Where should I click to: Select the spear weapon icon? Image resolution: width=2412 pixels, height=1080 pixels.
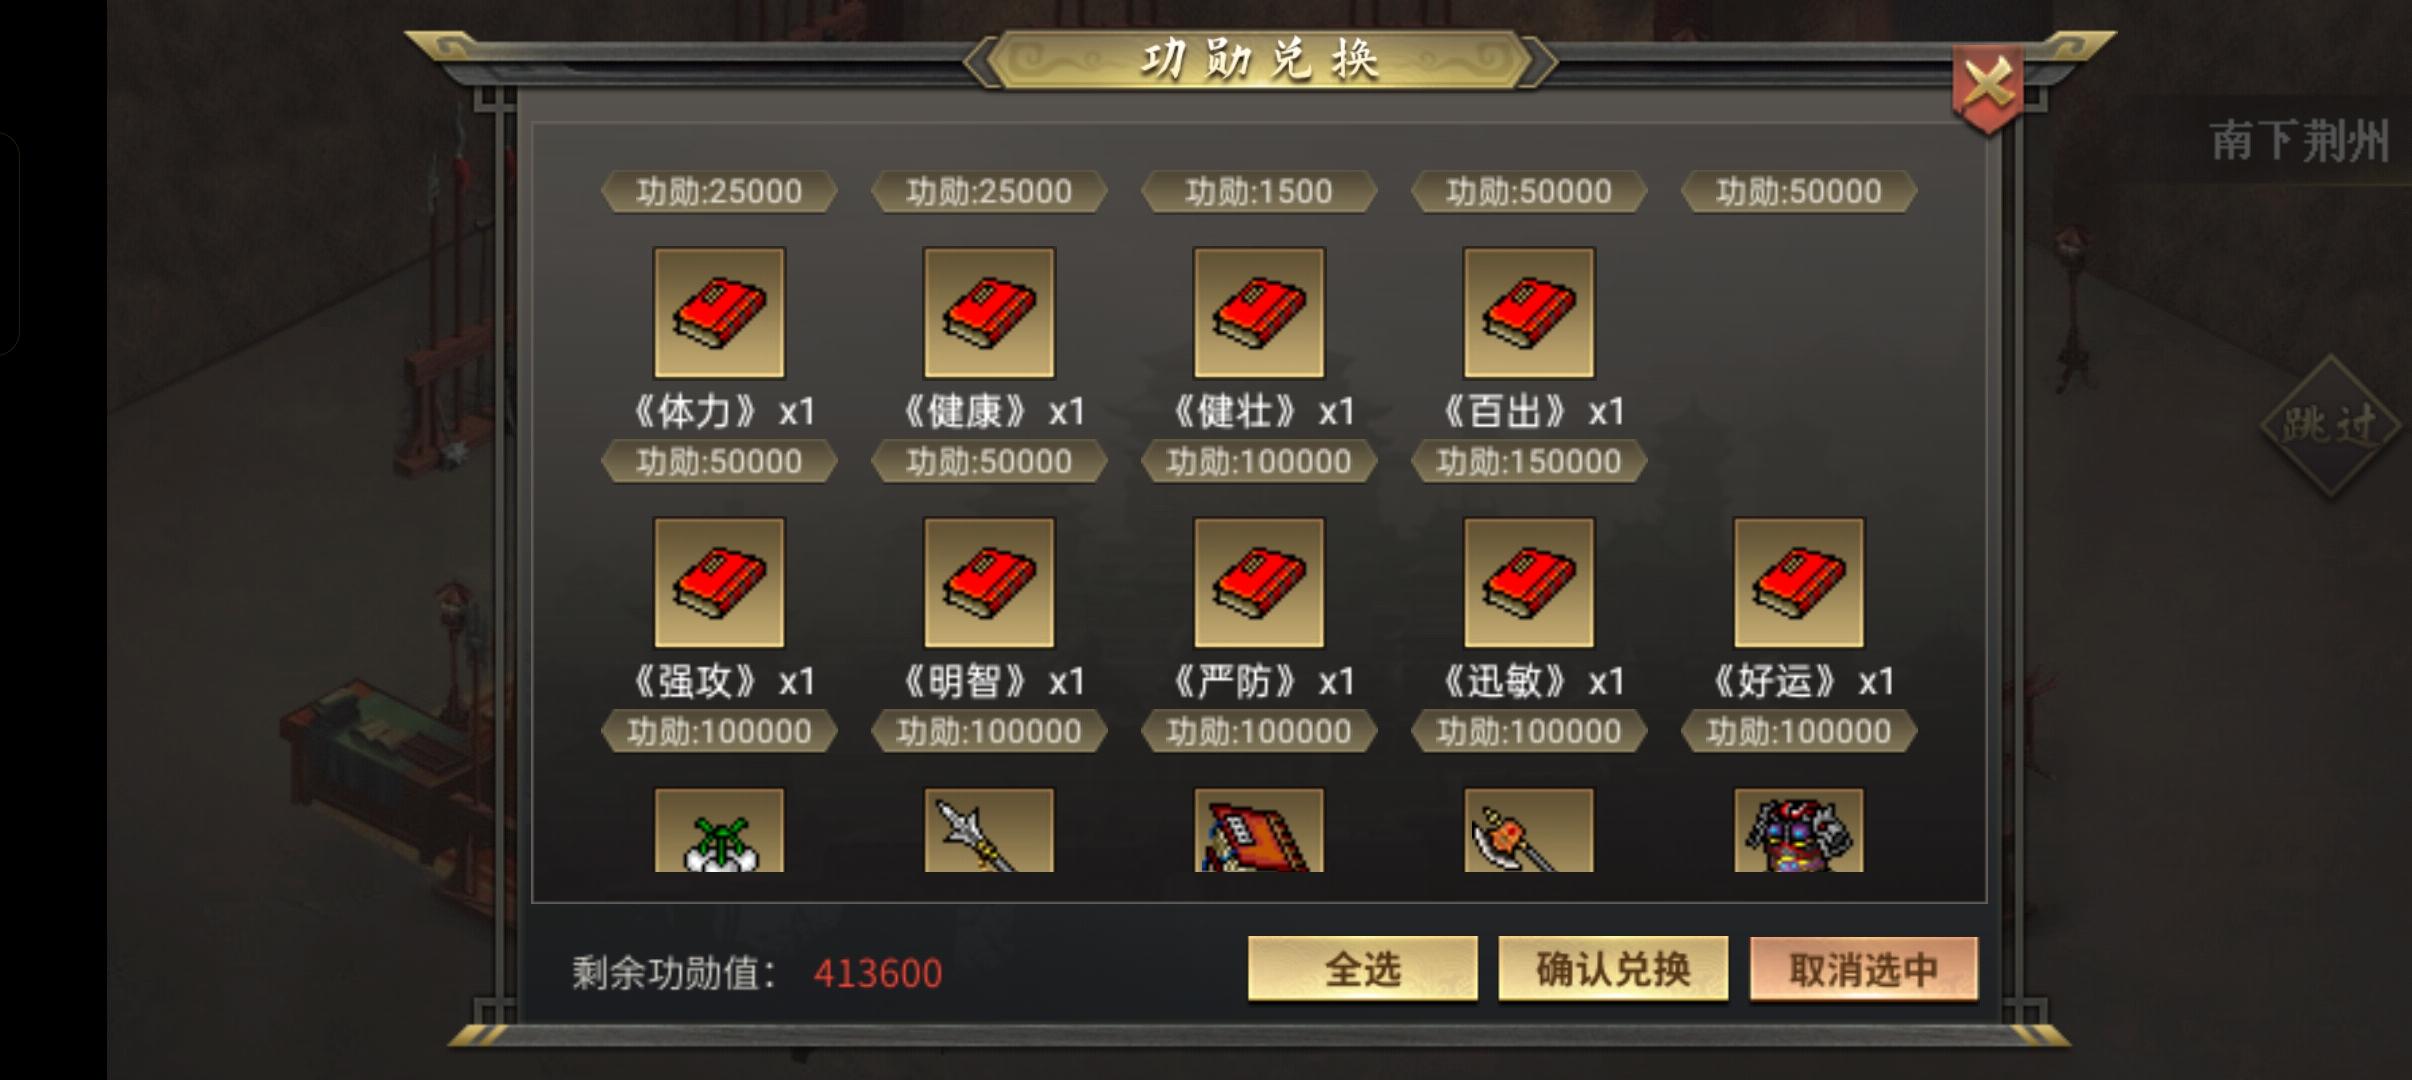pyautogui.click(x=989, y=830)
